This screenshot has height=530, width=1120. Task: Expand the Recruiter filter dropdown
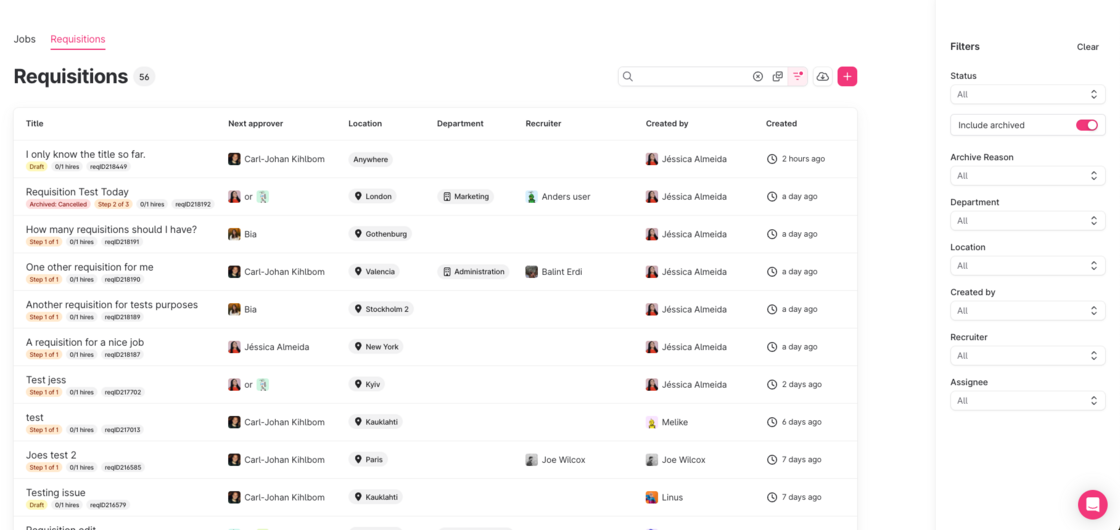[1027, 356]
